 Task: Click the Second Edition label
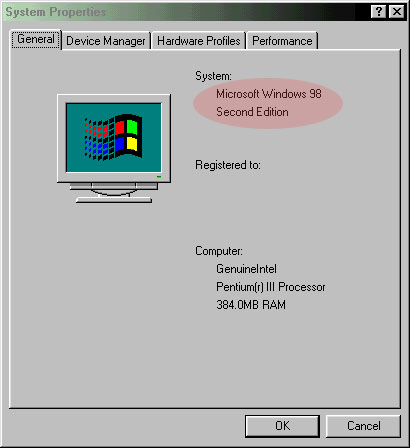click(252, 112)
